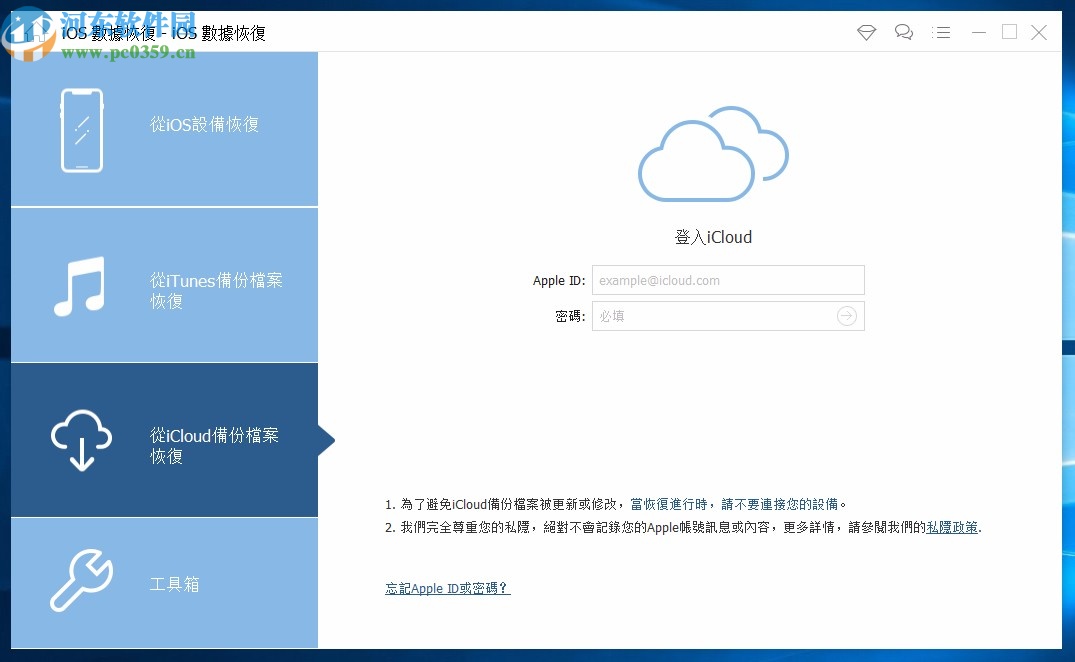Open the 忘記Apple ID或密碼 link
The width and height of the screenshot is (1075, 662).
tap(447, 588)
